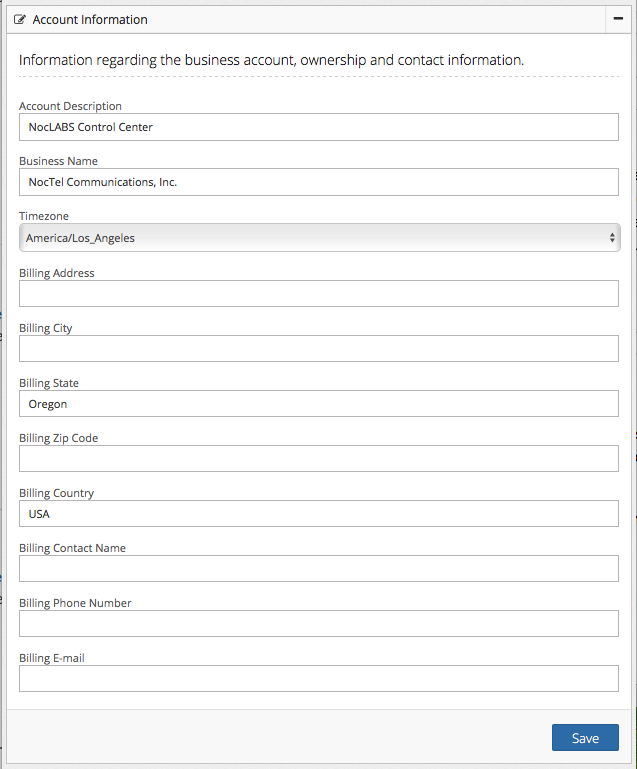Focus the Billing Zip Code input
Image resolution: width=637 pixels, height=769 pixels.
click(x=318, y=458)
